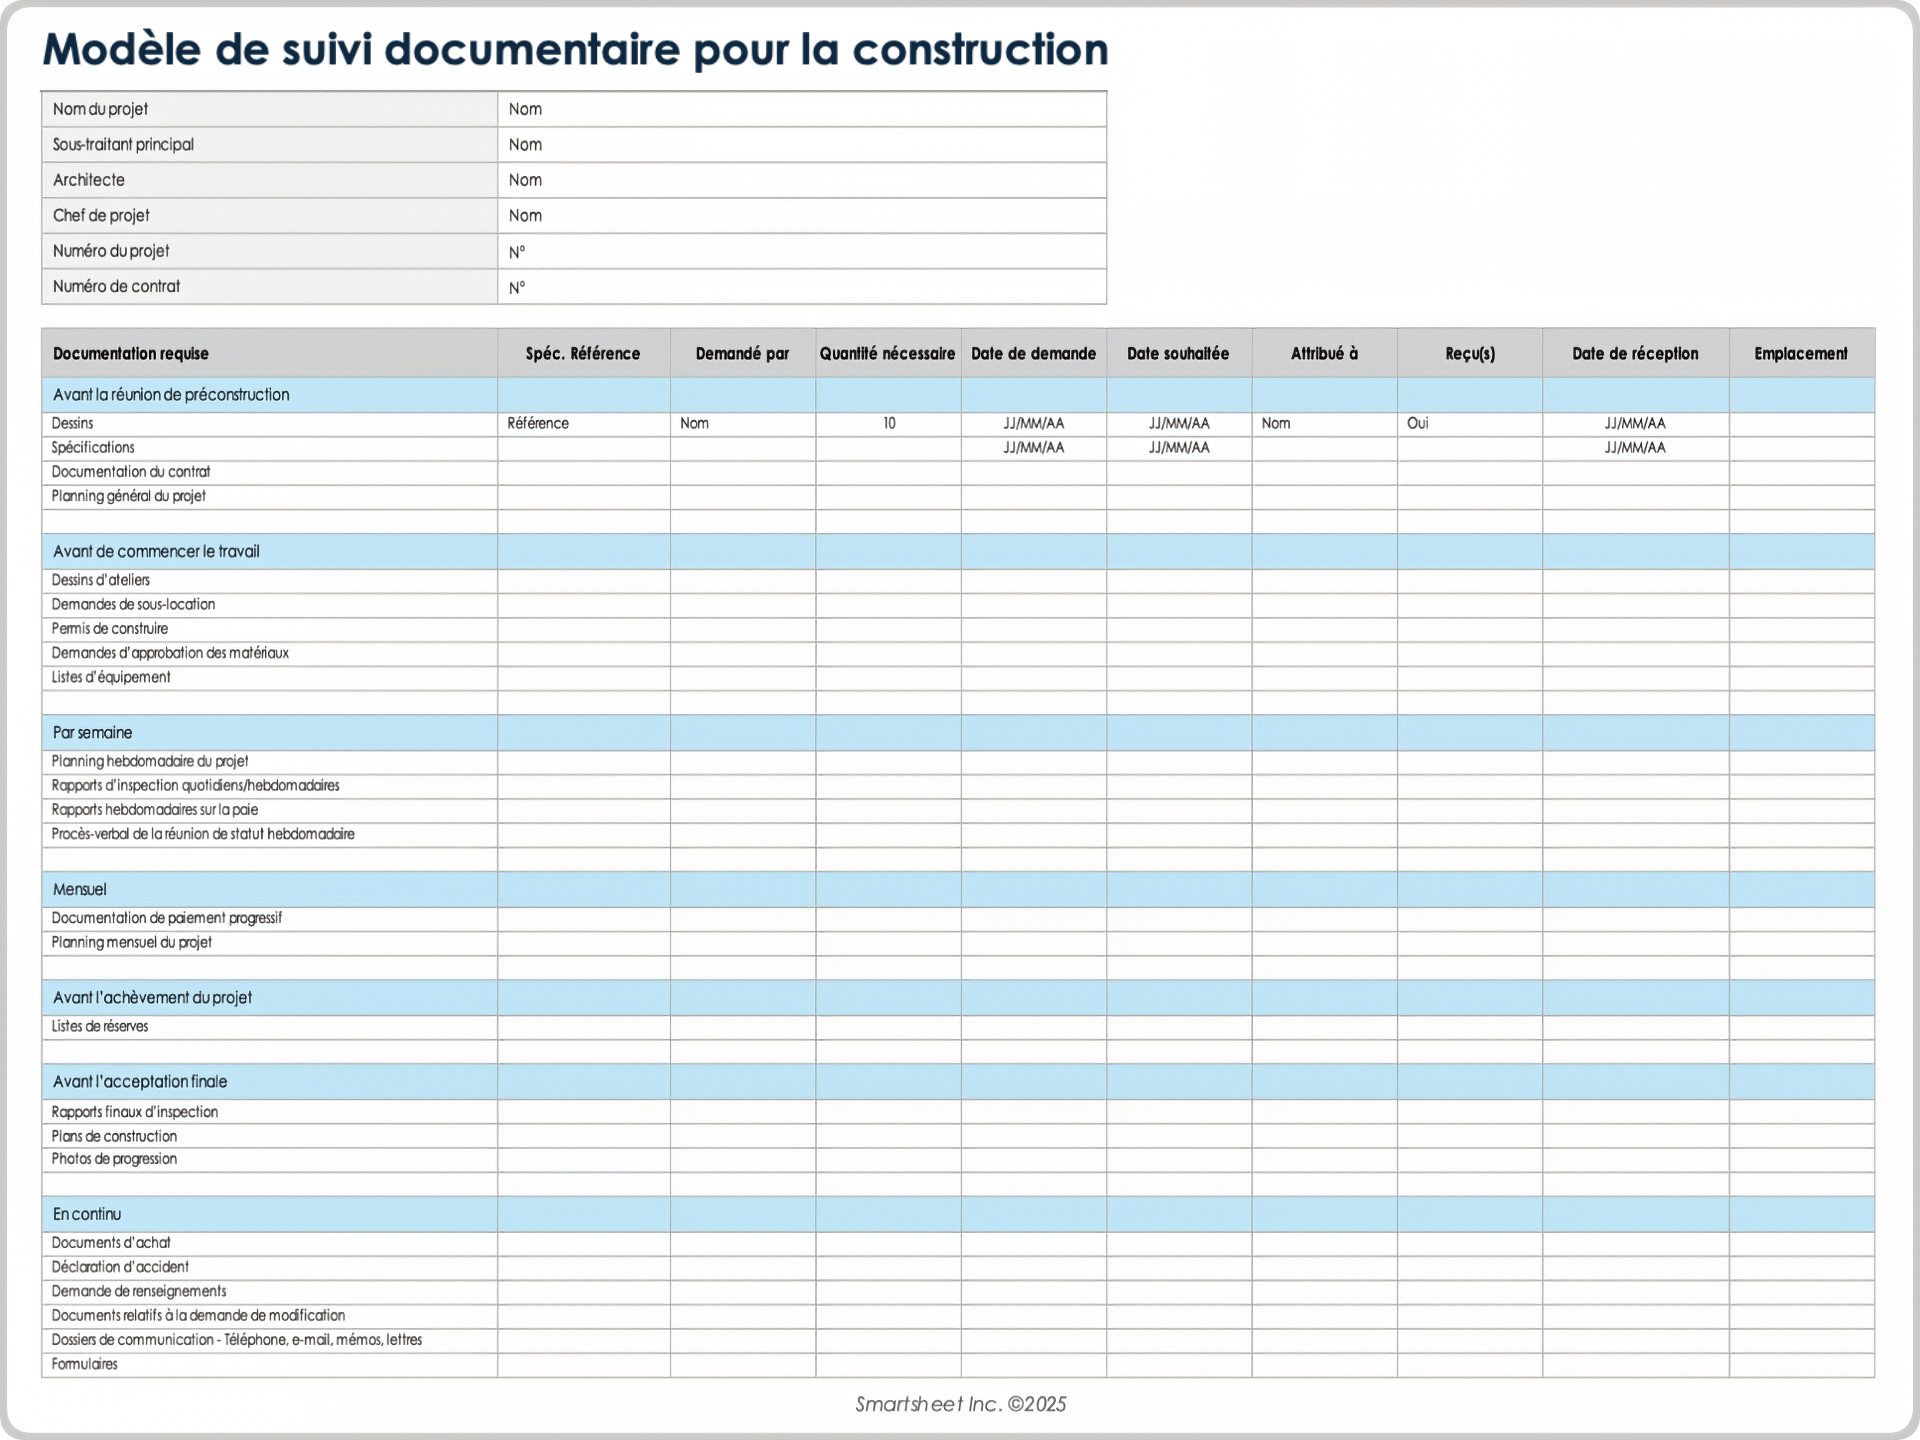Click the Nom value next to Architecte
Screen dimensions: 1920x1440
[x=802, y=180]
